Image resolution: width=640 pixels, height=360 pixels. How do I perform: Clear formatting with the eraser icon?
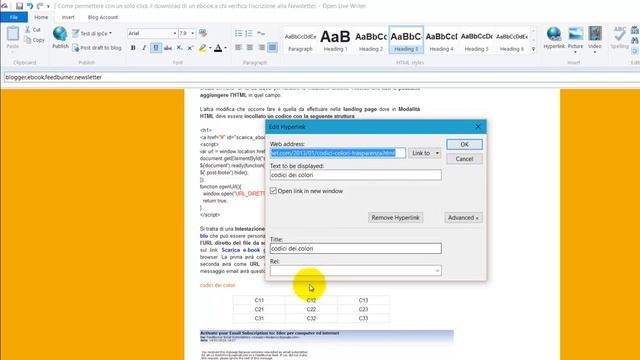click(x=203, y=33)
